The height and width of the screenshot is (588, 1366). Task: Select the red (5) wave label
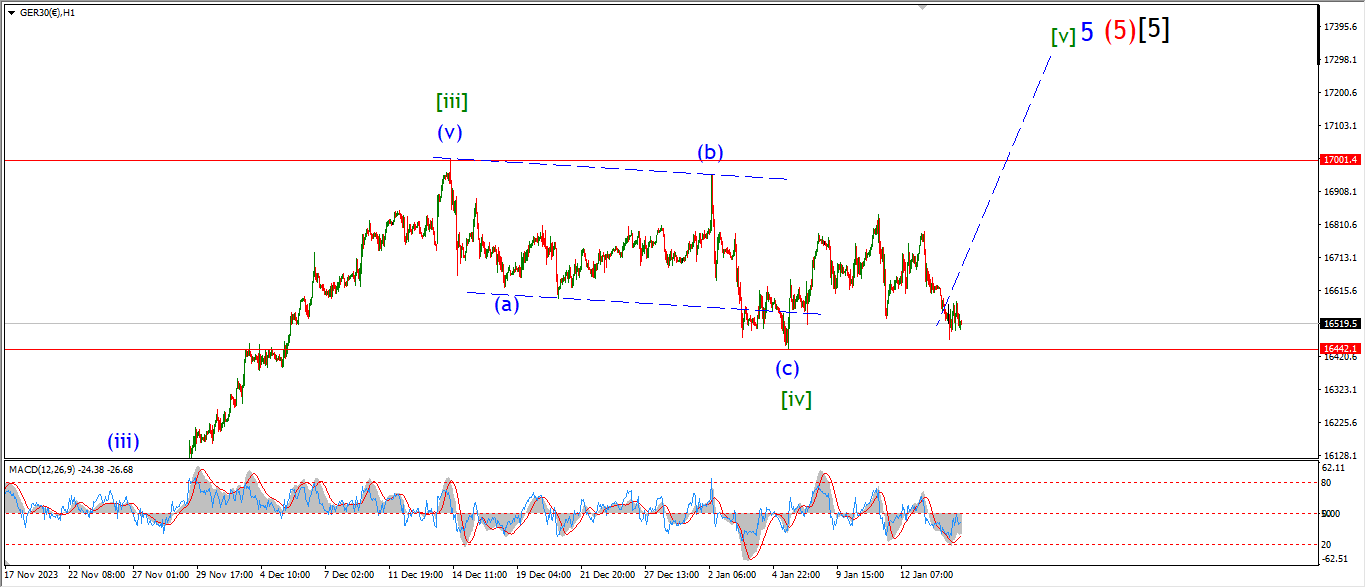coord(1119,31)
